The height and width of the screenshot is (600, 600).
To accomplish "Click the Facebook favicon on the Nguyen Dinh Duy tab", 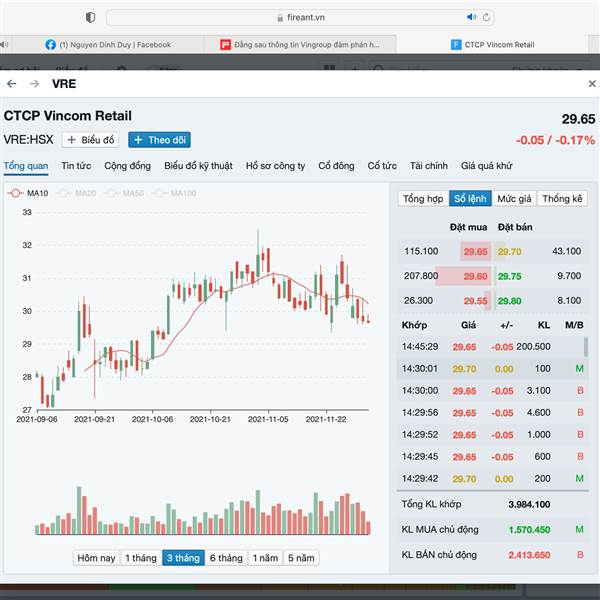I will [x=50, y=45].
